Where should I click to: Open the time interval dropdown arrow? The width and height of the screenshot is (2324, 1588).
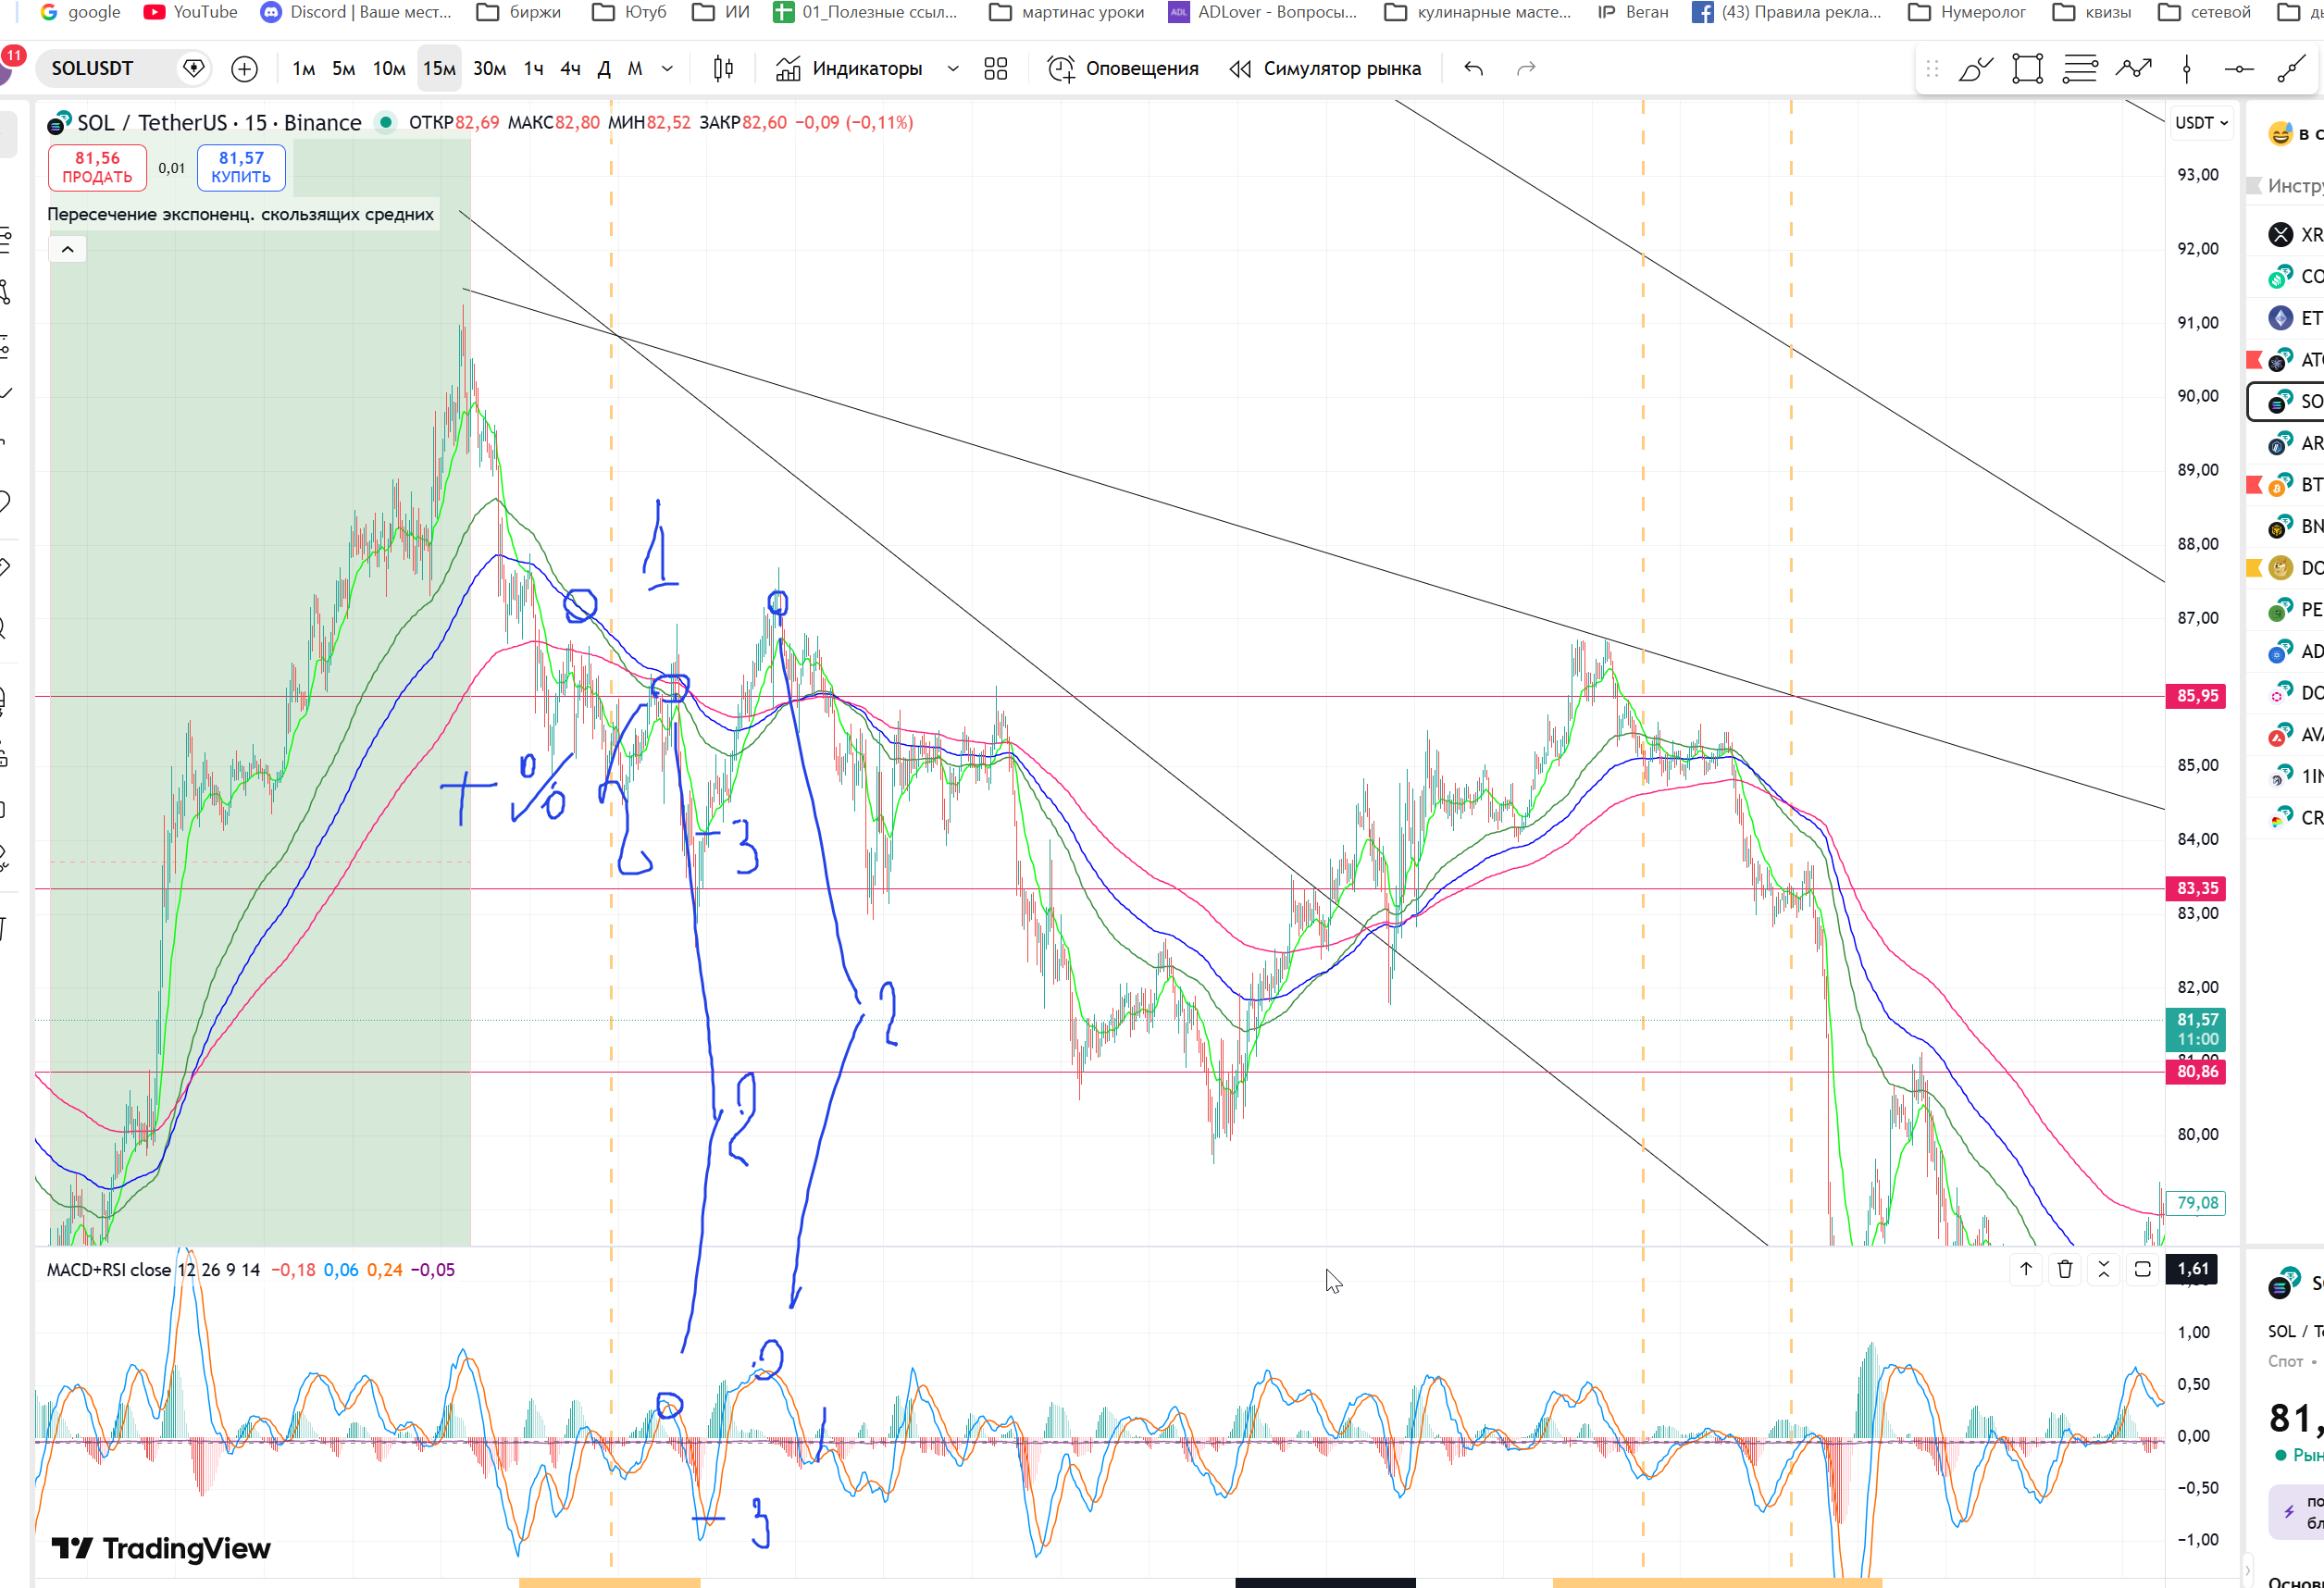(668, 69)
